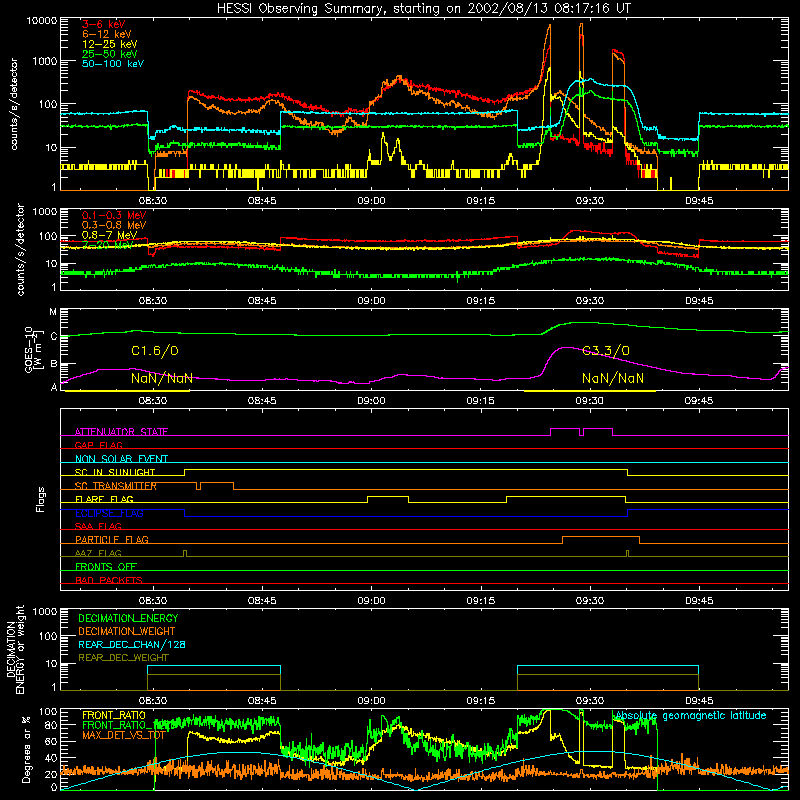Viewport: 800px width, 800px height.
Task: Click the vertical Flags axis label
Action: (40, 499)
